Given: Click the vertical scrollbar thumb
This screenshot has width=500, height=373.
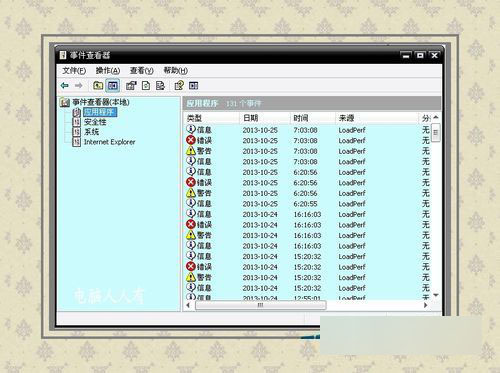Looking at the screenshot, I should pyautogui.click(x=436, y=132).
